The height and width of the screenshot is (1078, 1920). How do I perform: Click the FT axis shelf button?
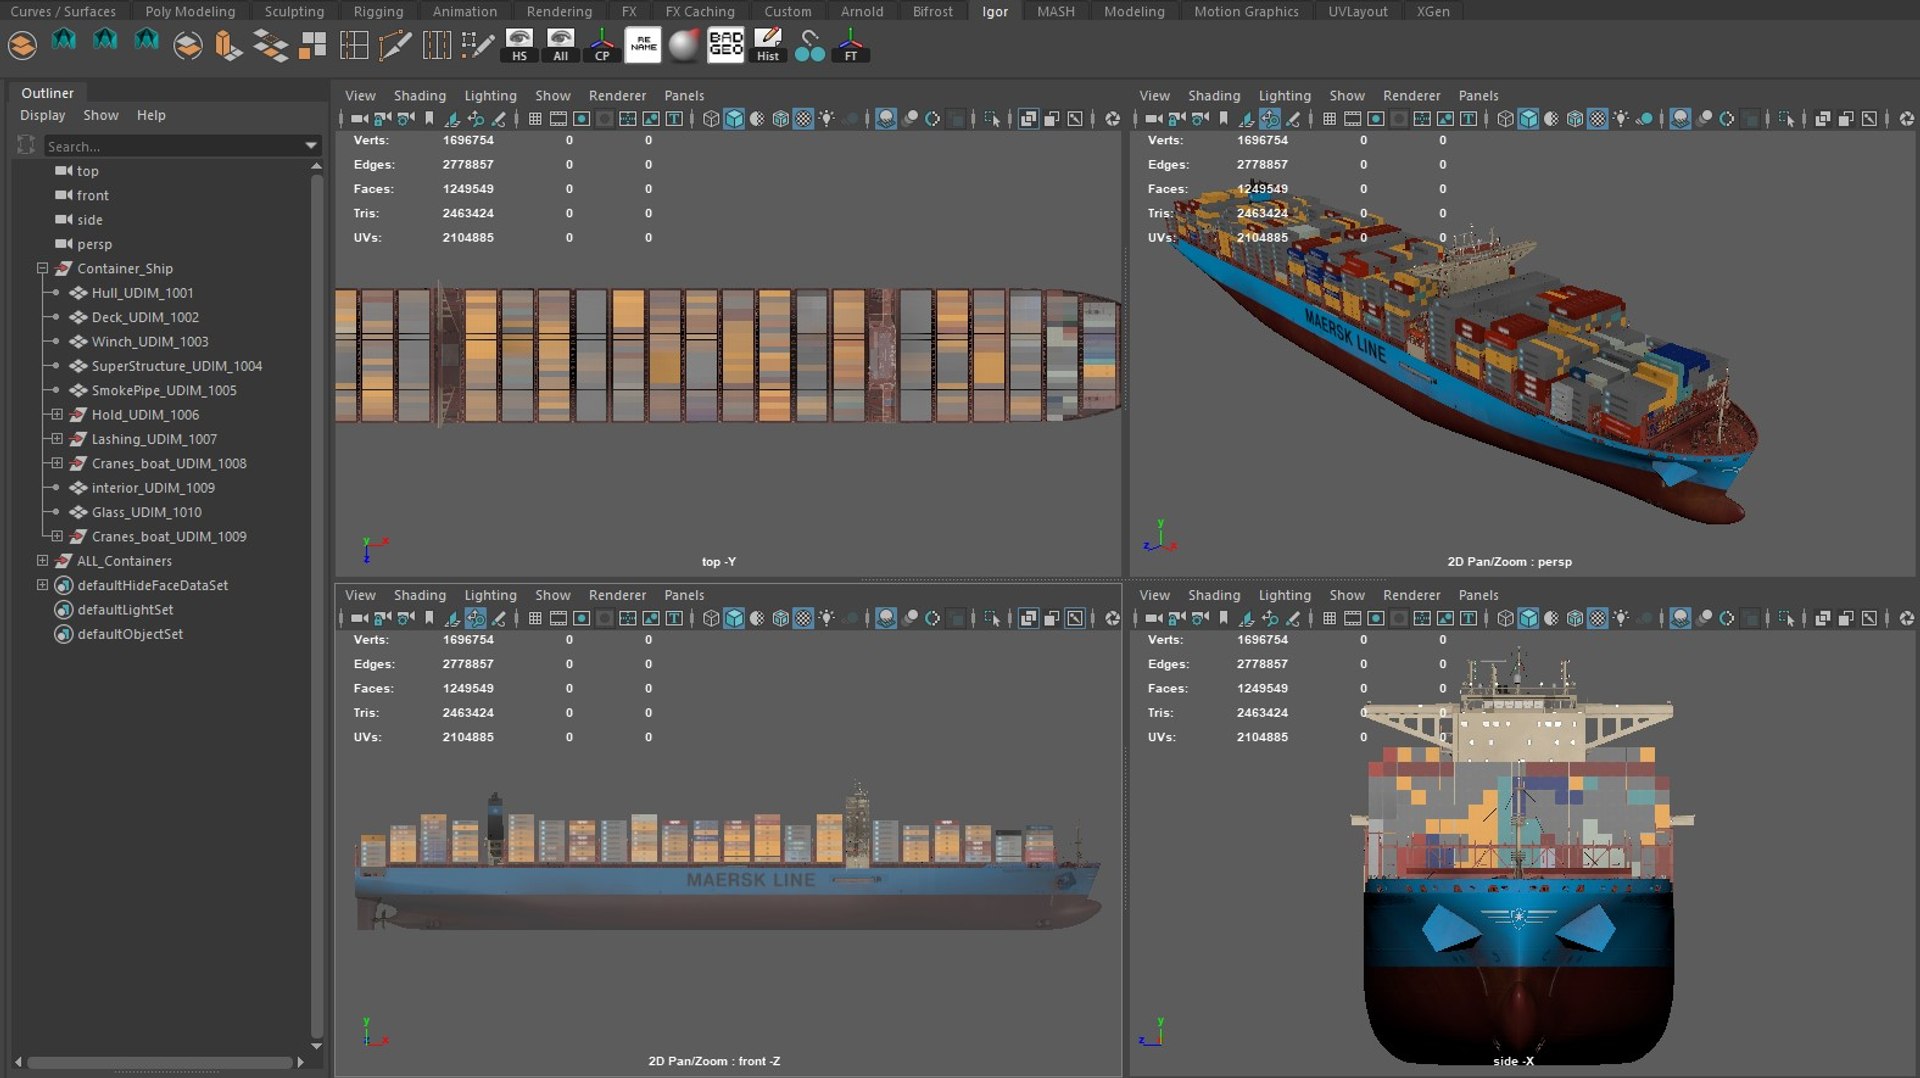coord(850,46)
